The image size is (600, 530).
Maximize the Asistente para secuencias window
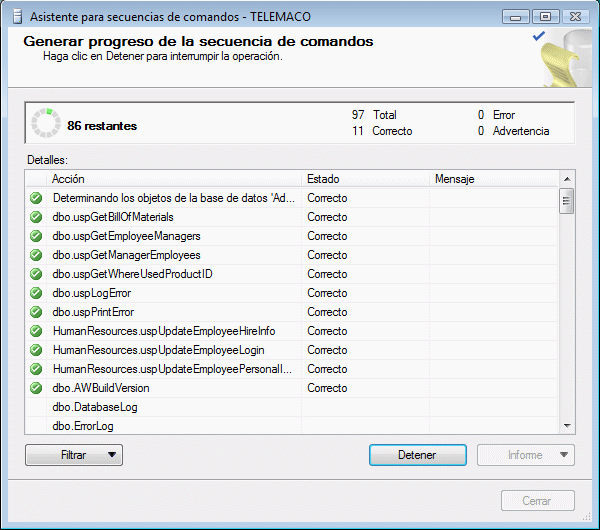pos(545,17)
